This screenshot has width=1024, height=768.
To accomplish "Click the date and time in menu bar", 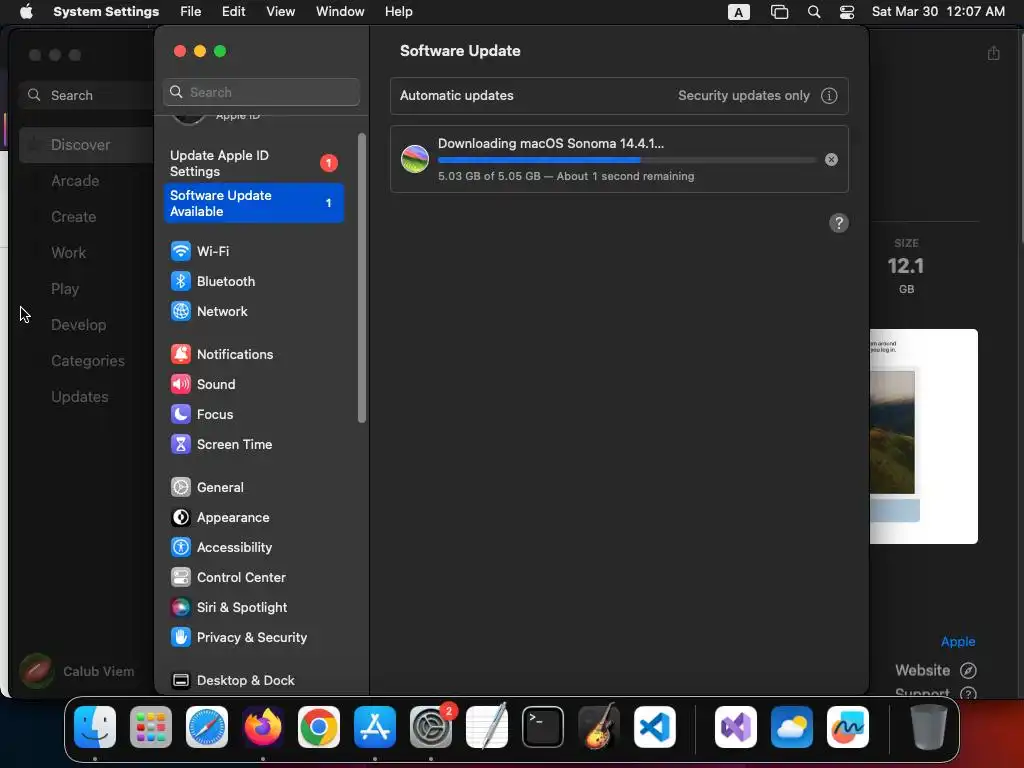I will (938, 12).
